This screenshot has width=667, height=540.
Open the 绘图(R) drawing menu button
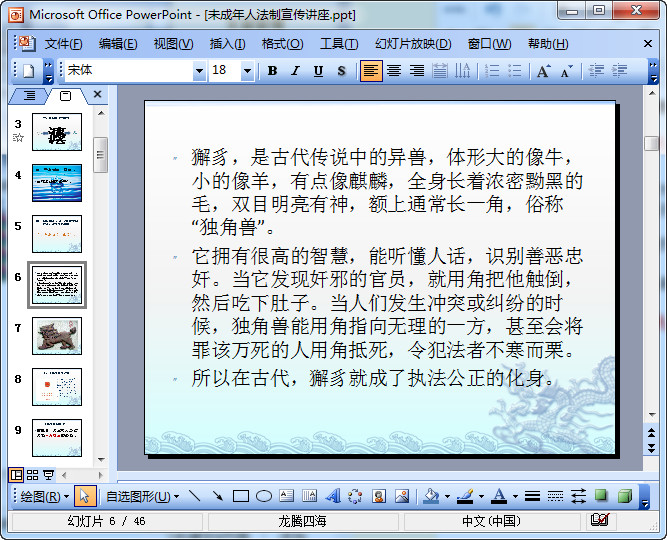click(44, 496)
